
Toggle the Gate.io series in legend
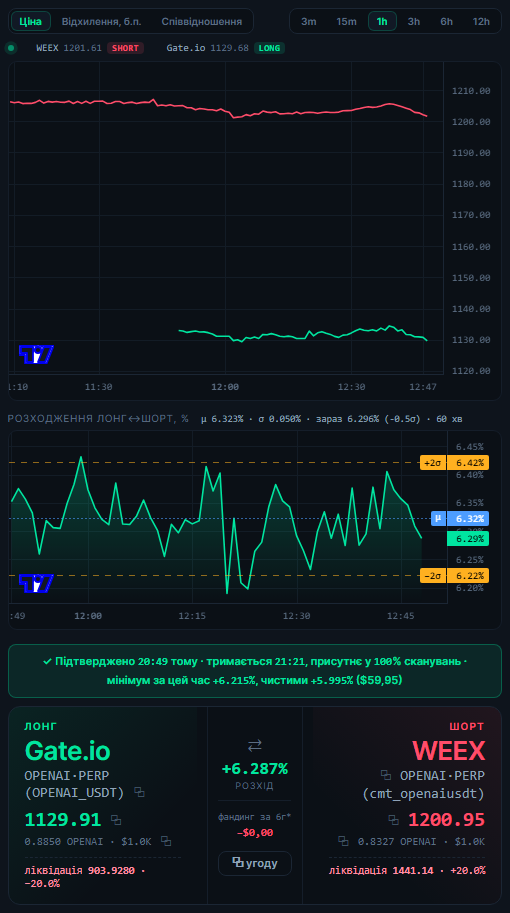208,48
